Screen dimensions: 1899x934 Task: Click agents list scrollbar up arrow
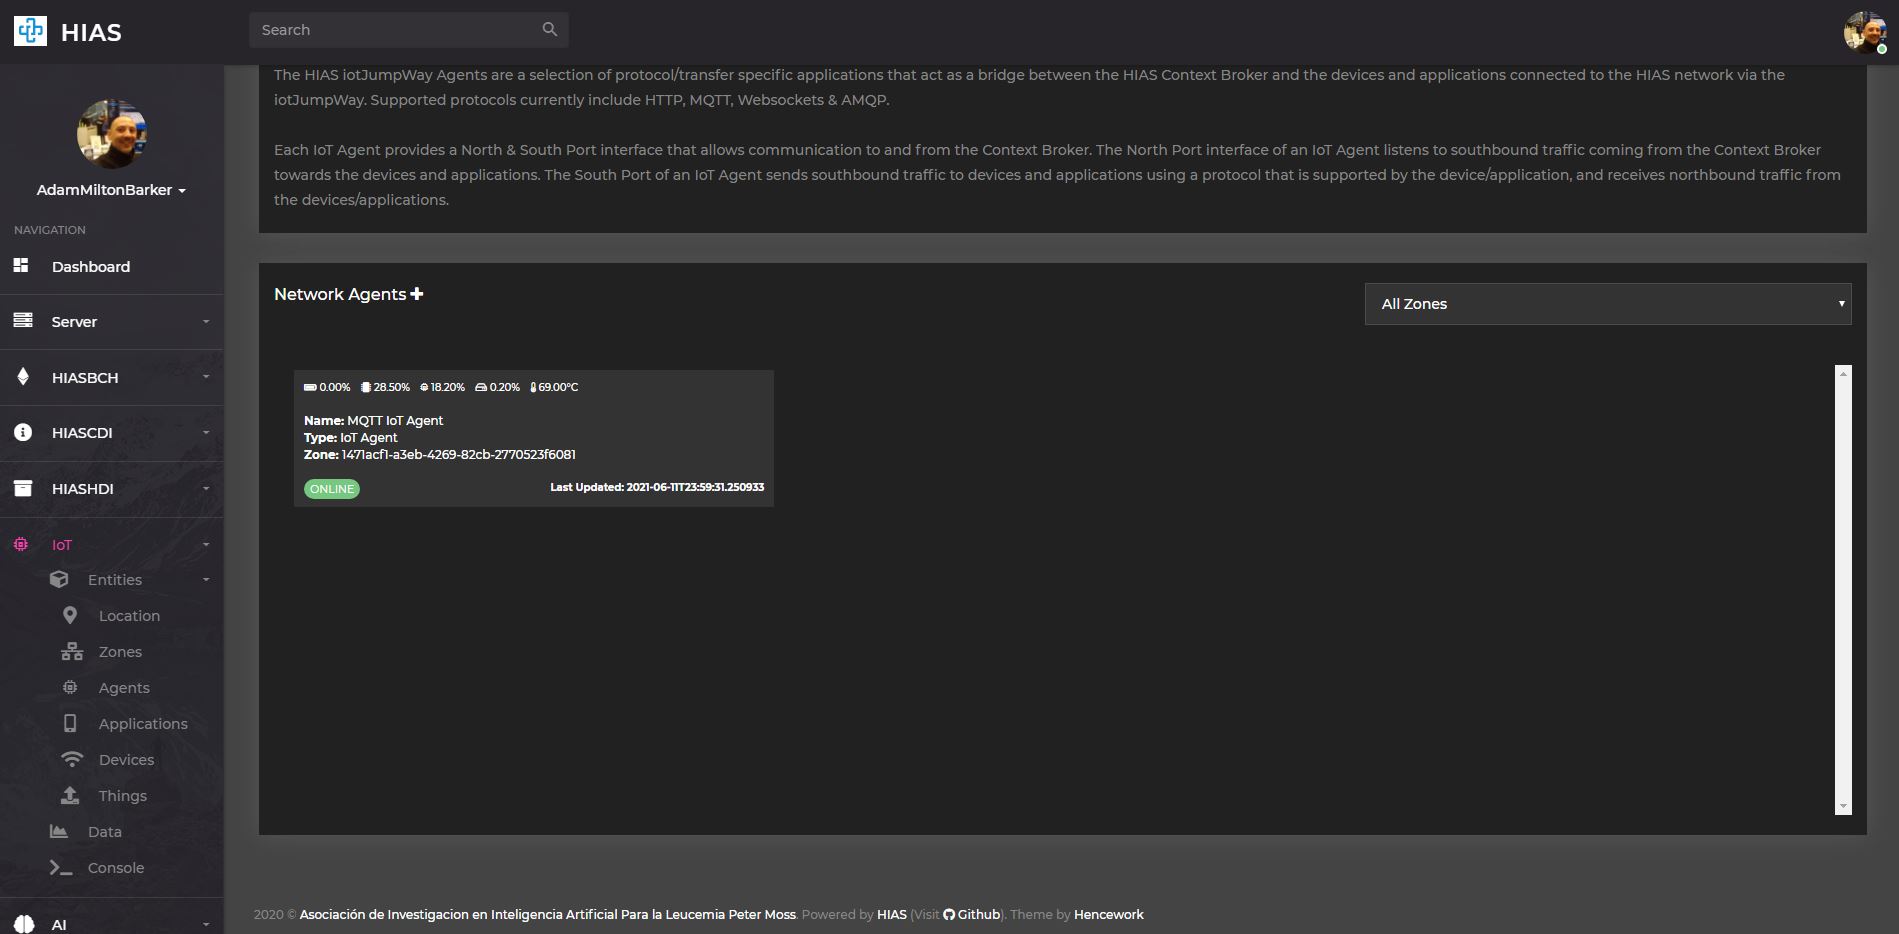(x=1843, y=373)
